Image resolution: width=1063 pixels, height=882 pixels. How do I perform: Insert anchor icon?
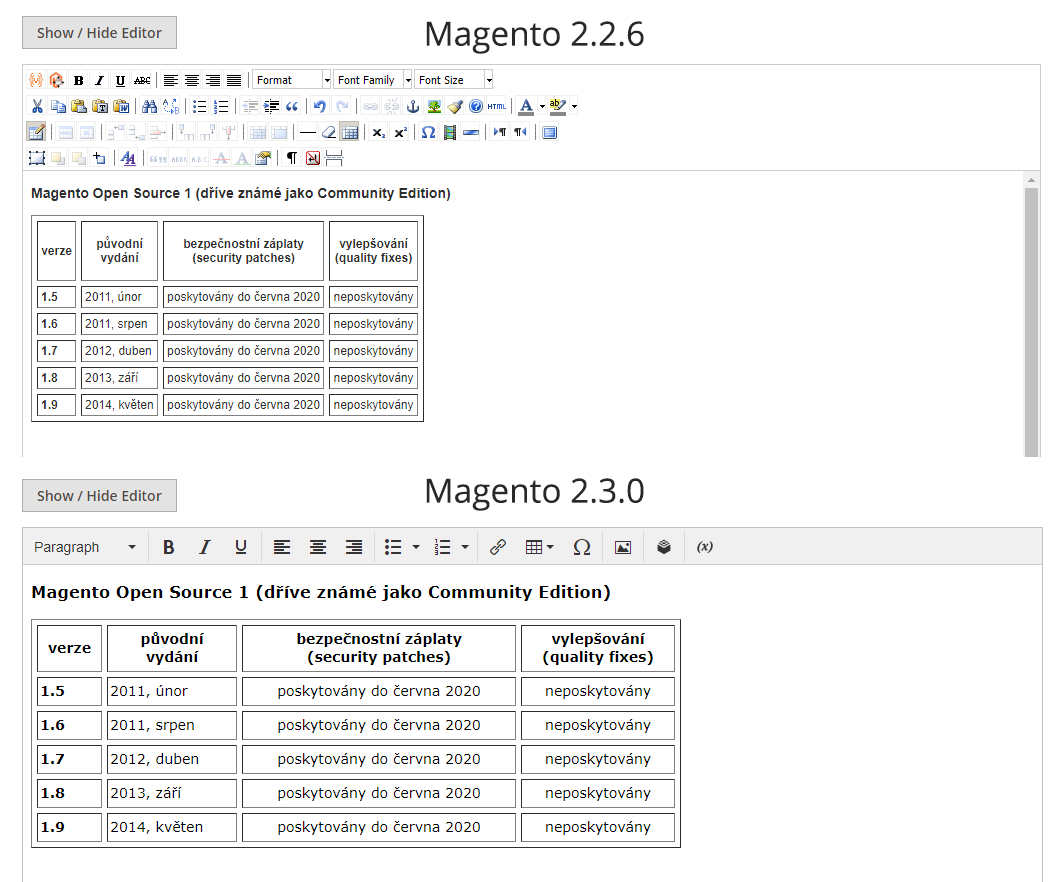[413, 106]
